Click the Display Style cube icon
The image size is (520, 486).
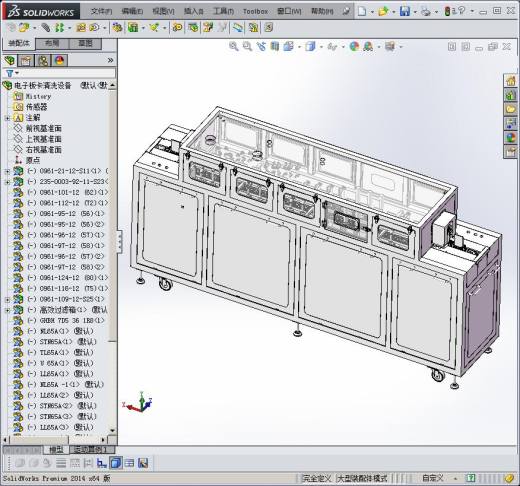pos(310,46)
